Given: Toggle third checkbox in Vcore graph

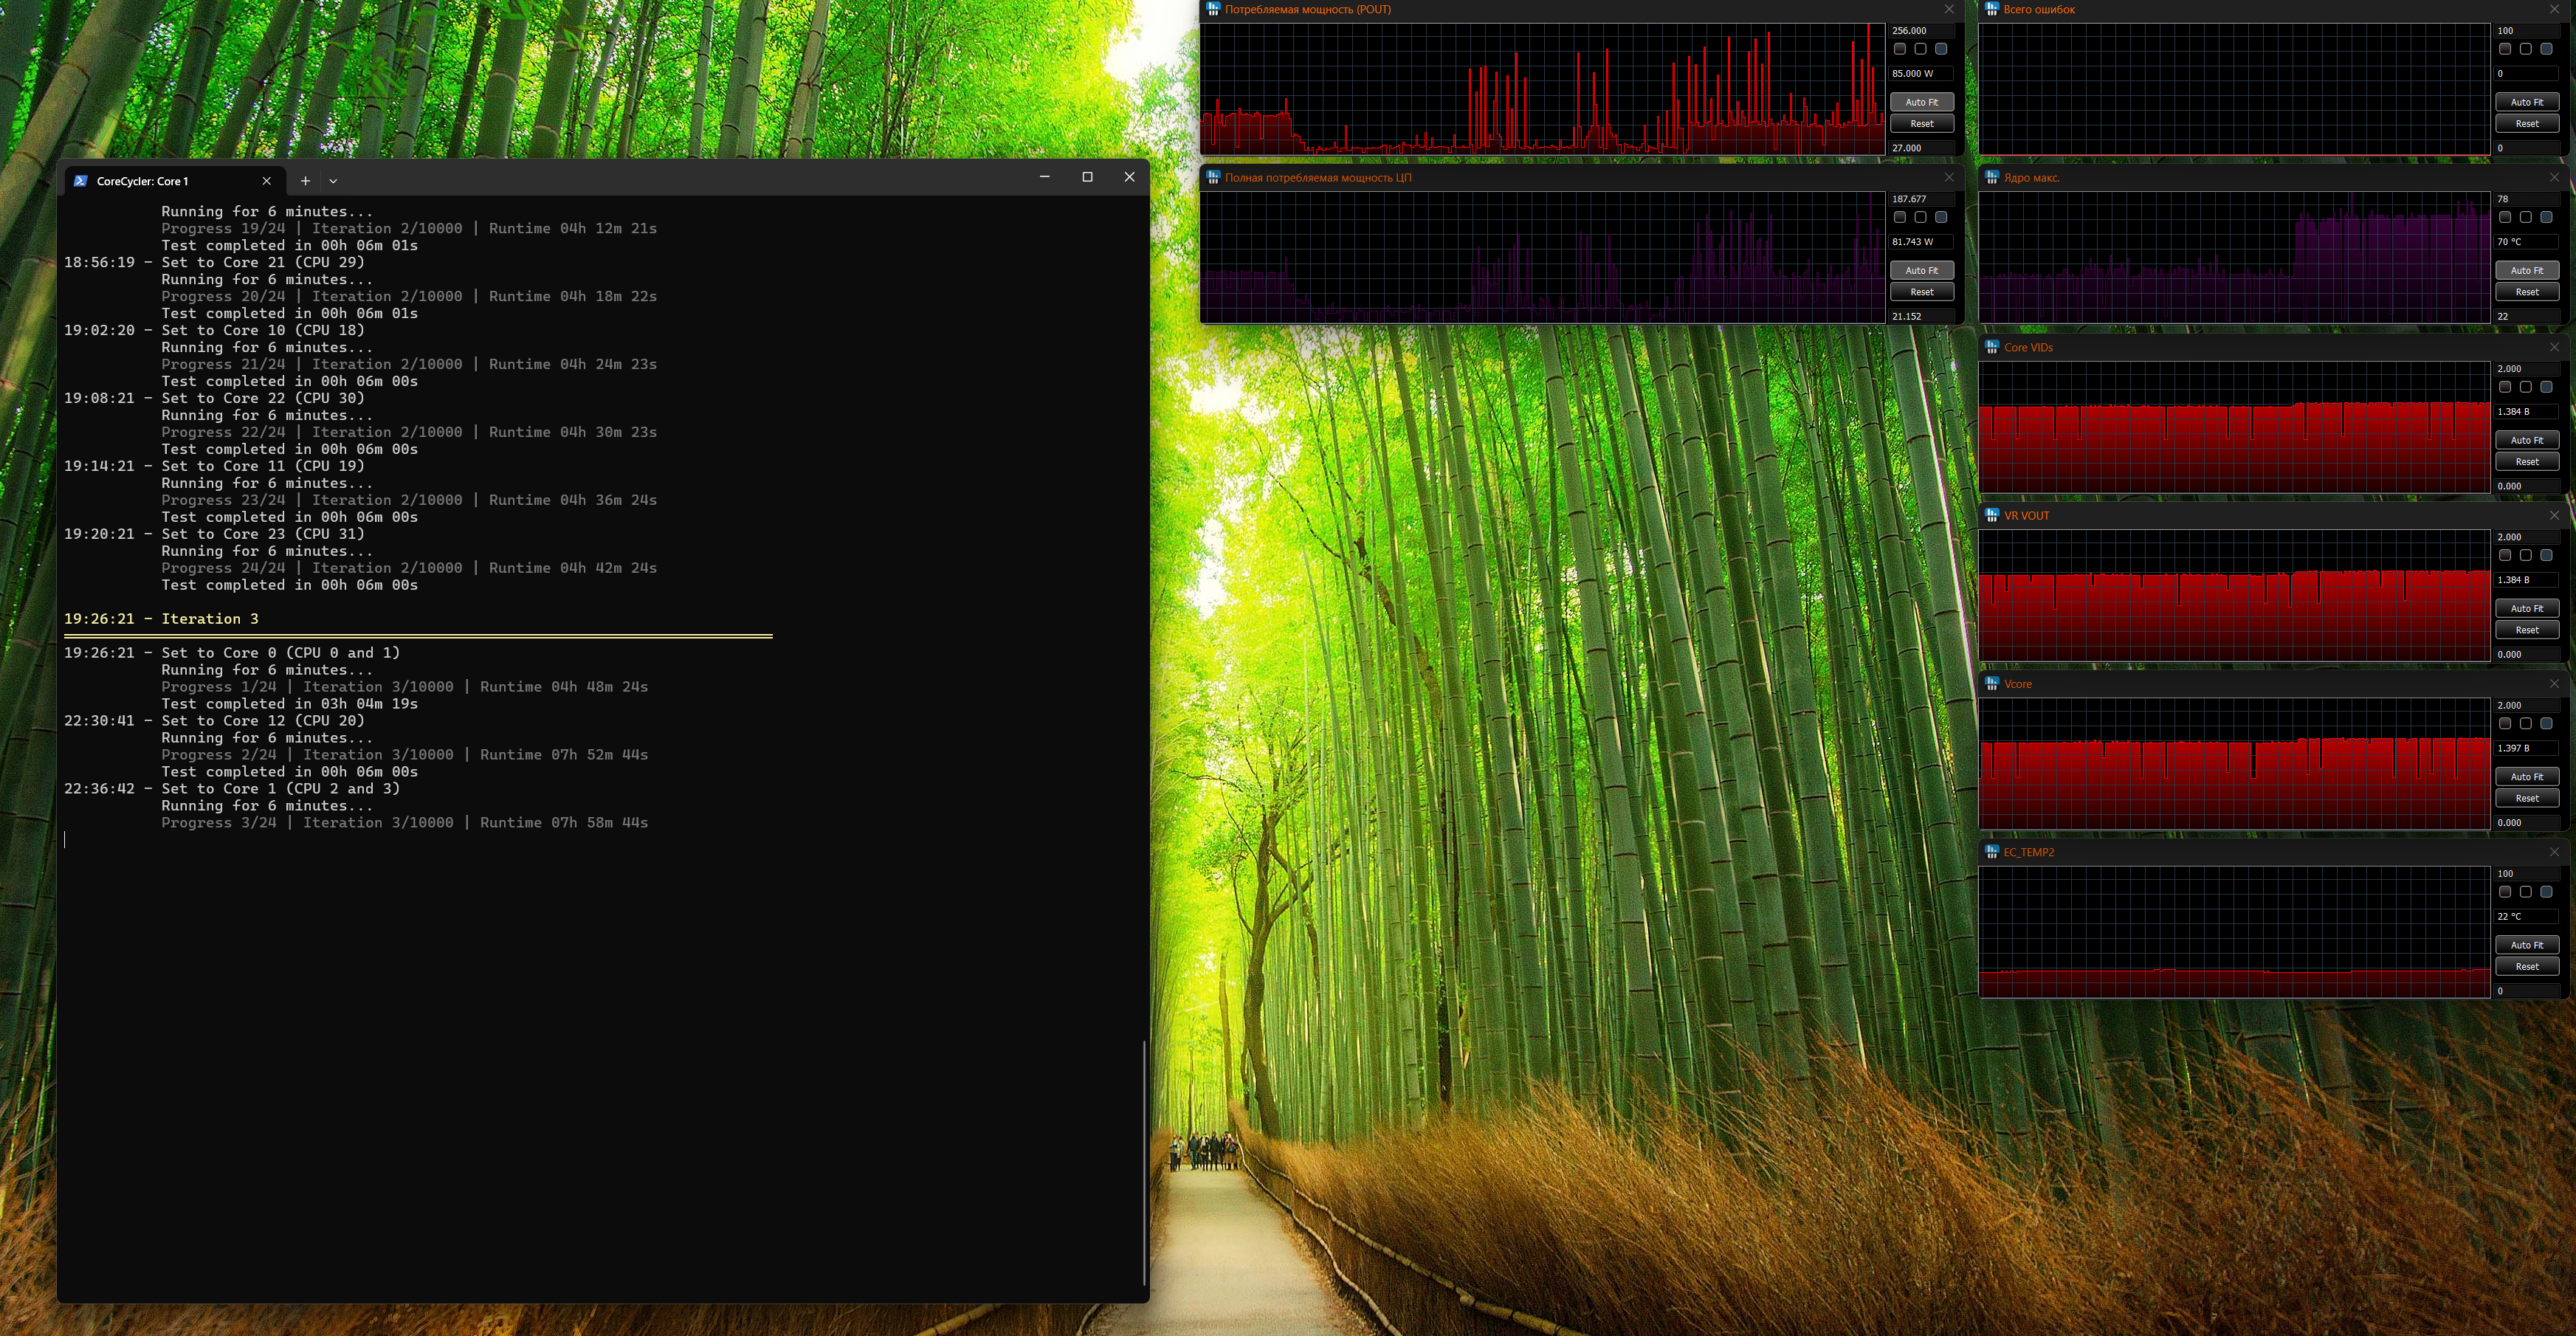Looking at the screenshot, I should (2546, 723).
